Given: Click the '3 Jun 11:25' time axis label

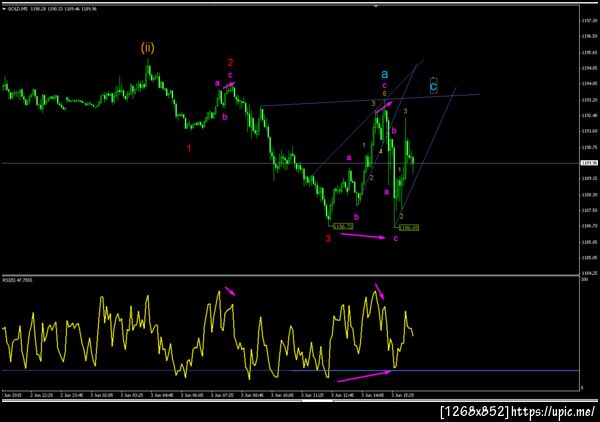Looking at the screenshot, I should (312, 395).
